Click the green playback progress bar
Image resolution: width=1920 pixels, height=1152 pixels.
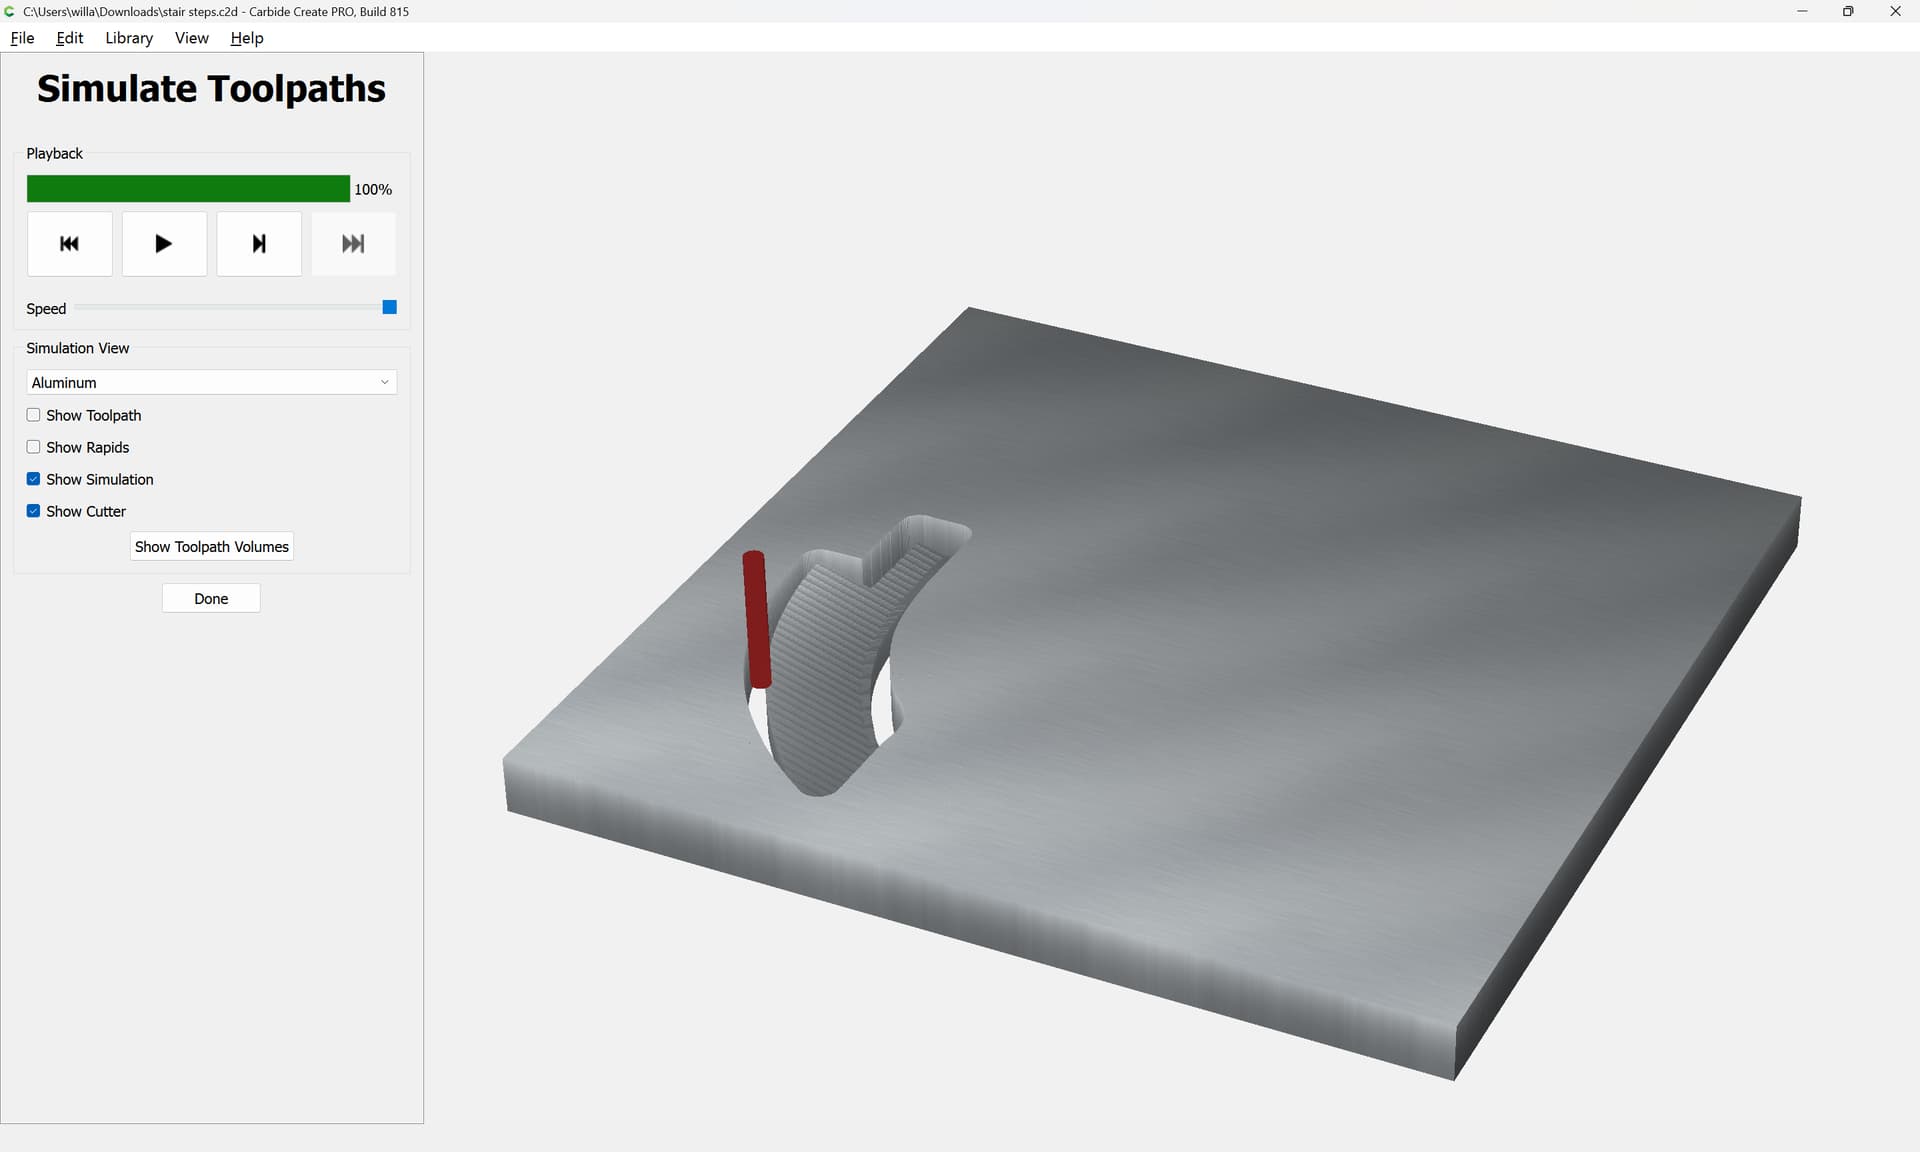click(x=188, y=189)
